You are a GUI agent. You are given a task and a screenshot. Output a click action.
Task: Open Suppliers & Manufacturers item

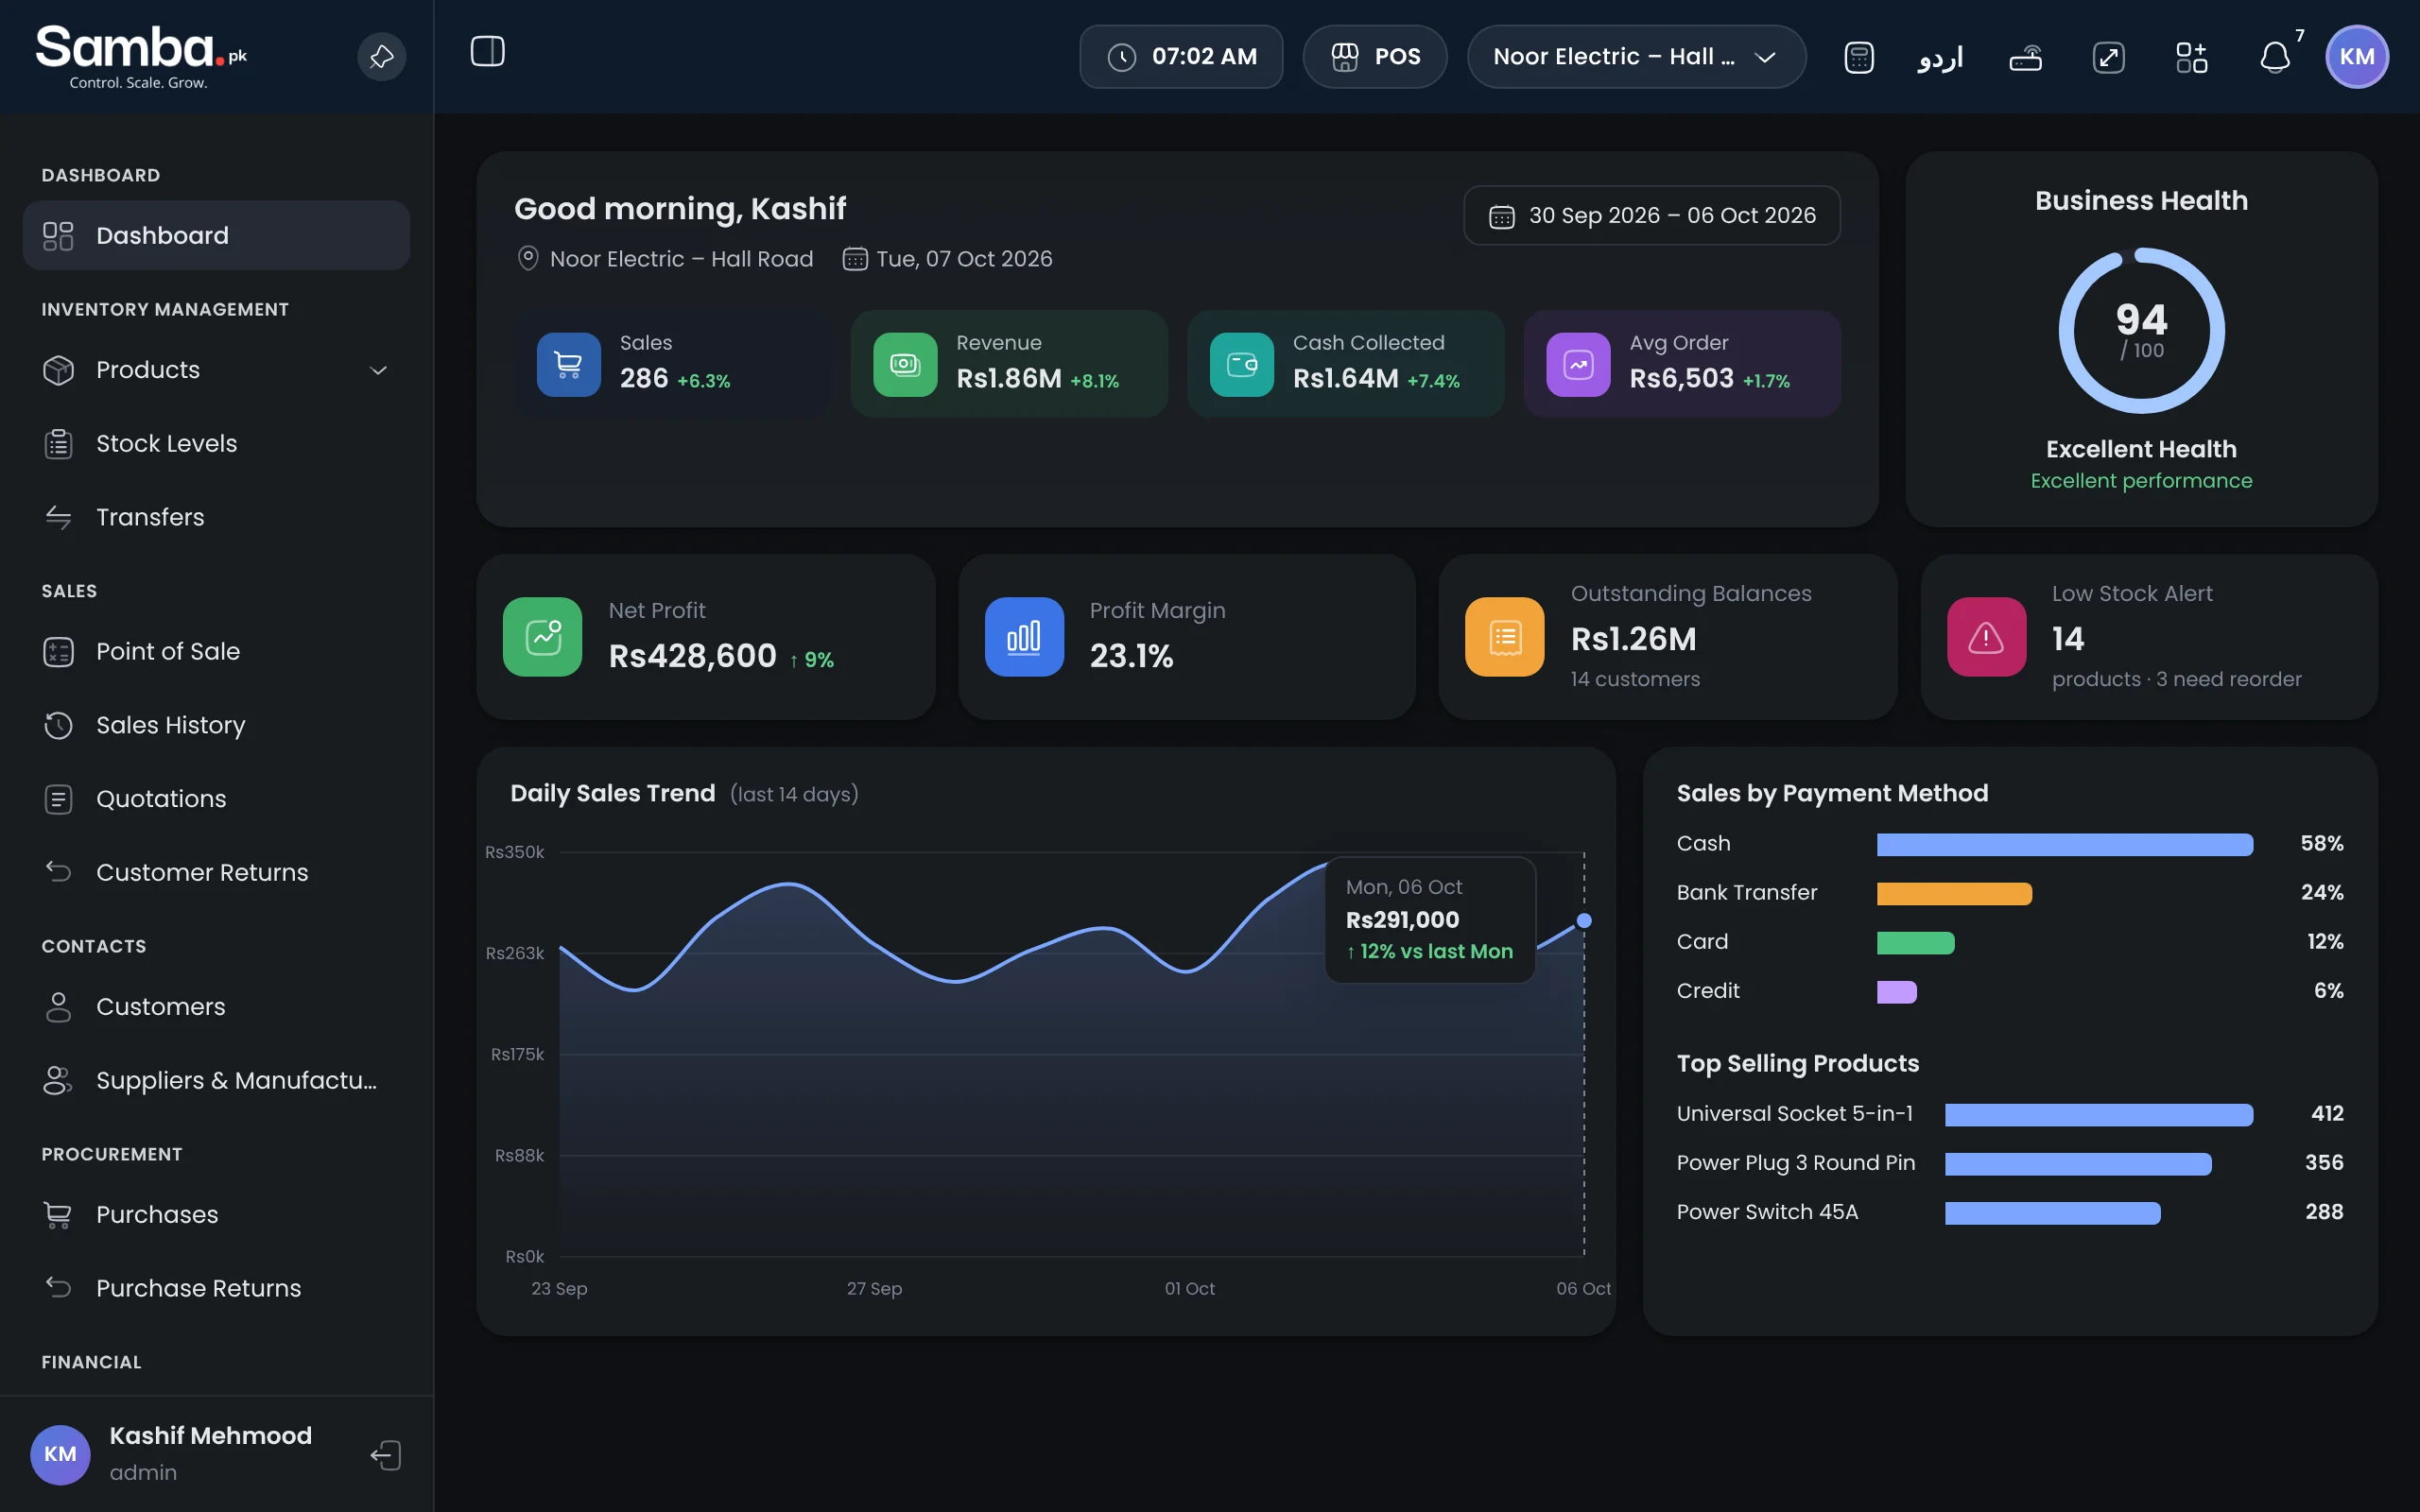point(216,1081)
